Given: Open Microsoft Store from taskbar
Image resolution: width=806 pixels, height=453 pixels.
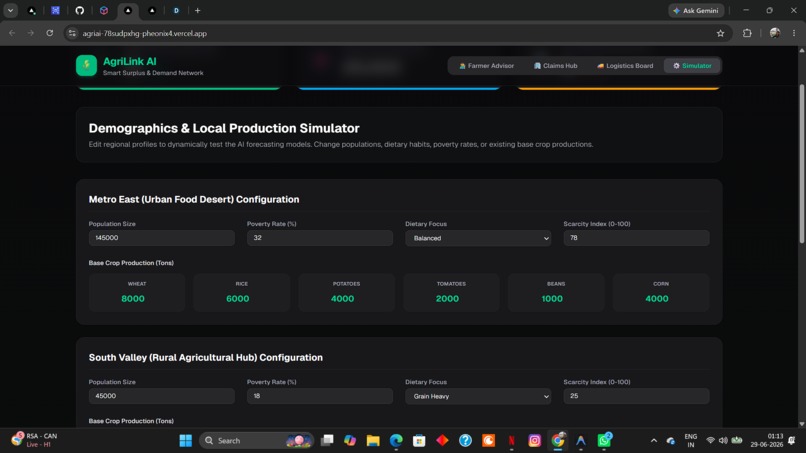Looking at the screenshot, I should pyautogui.click(x=419, y=441).
